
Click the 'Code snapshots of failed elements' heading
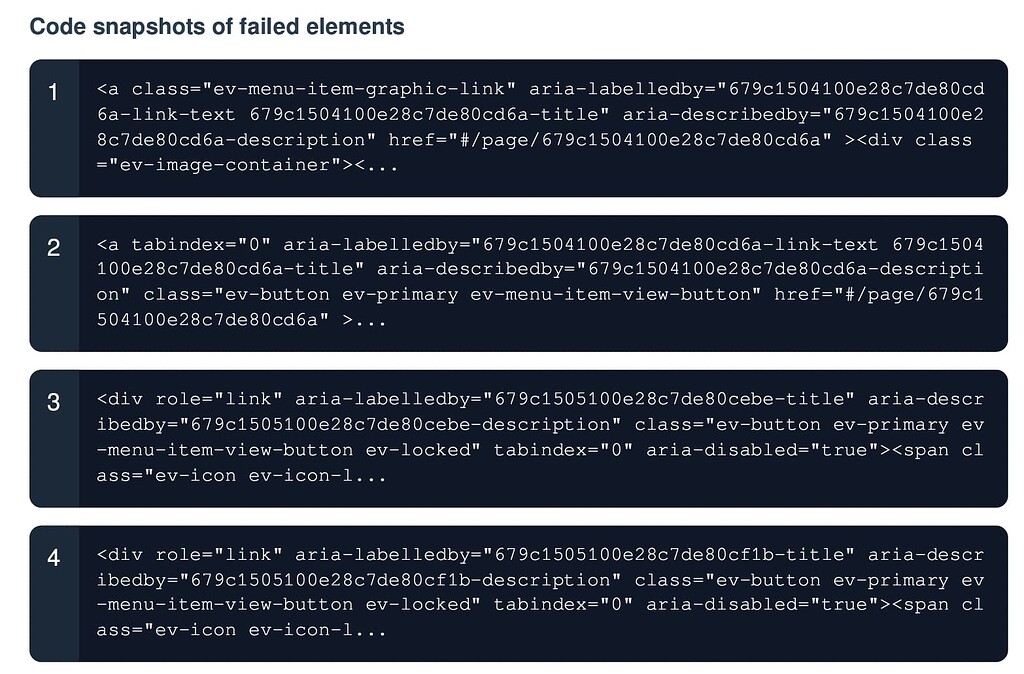(217, 27)
